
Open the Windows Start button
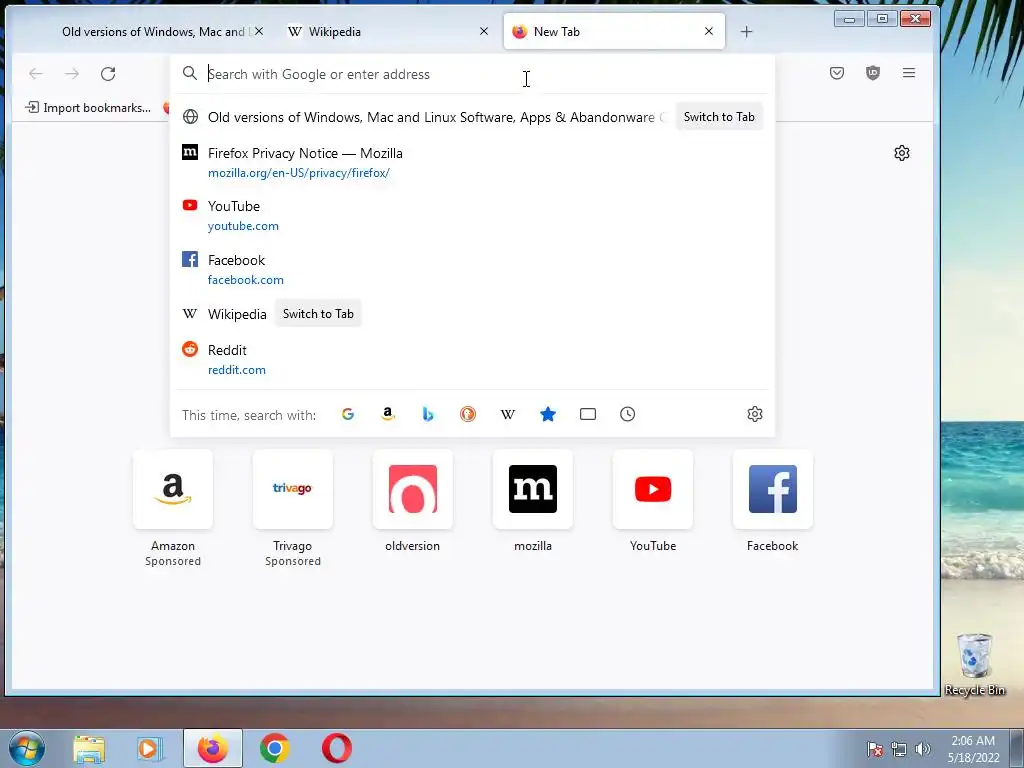[27, 748]
